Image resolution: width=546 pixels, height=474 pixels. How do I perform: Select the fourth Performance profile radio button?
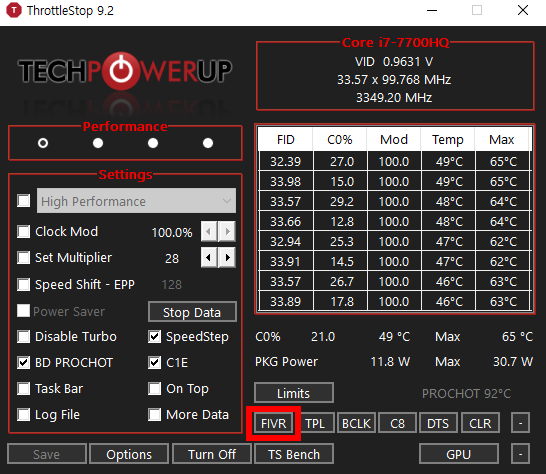(x=208, y=143)
